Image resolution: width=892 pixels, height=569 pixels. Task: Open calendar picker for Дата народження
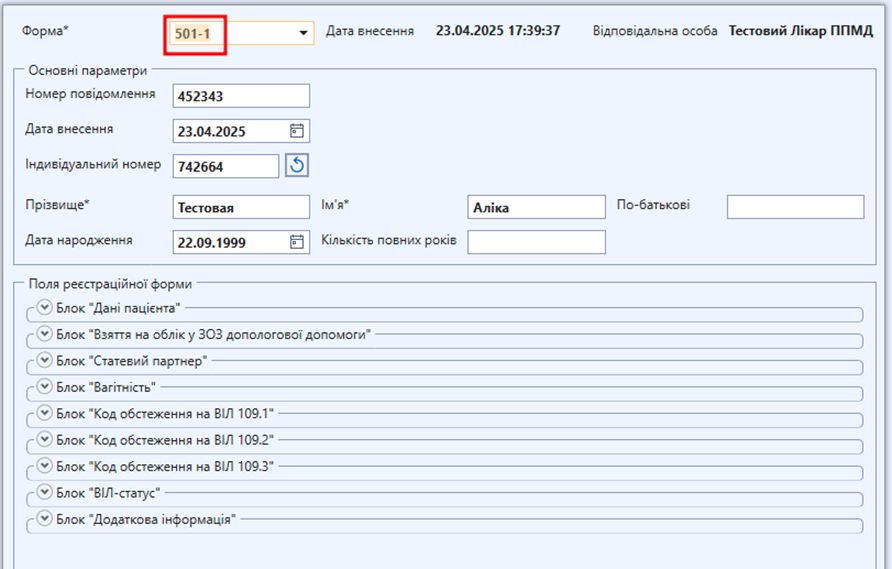point(296,241)
